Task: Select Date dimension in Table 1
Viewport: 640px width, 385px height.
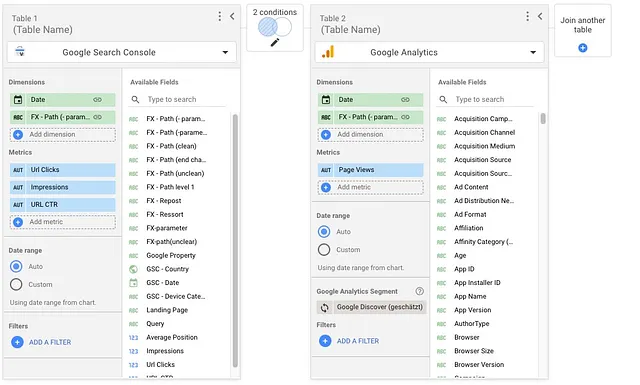Action: [62, 100]
